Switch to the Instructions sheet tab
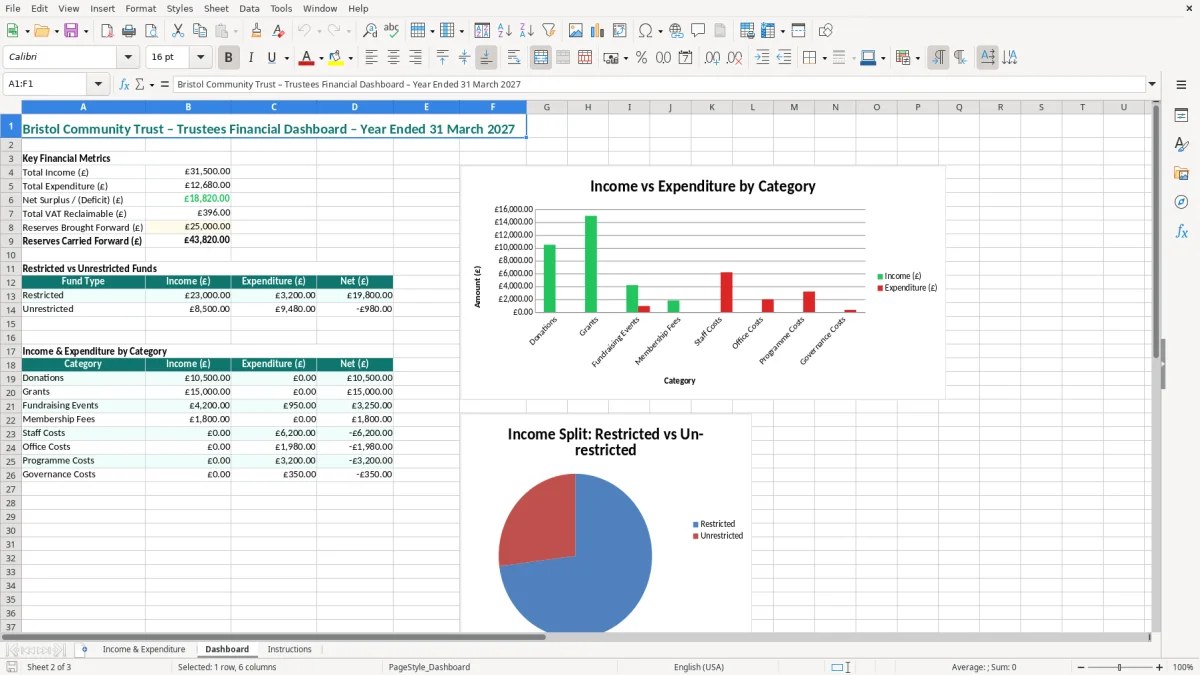Viewport: 1200px width, 675px height. 289,649
